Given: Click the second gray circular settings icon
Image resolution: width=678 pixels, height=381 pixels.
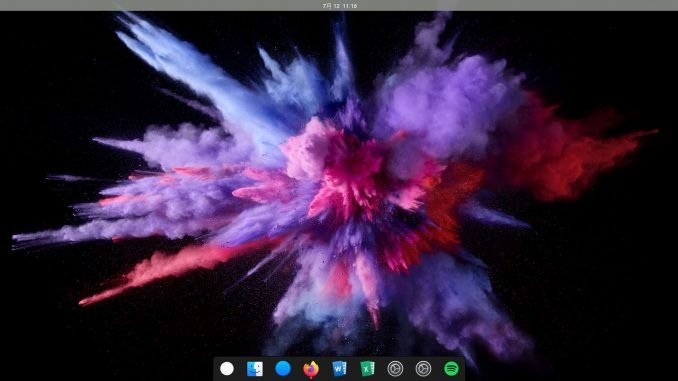Looking at the screenshot, I should 423,368.
